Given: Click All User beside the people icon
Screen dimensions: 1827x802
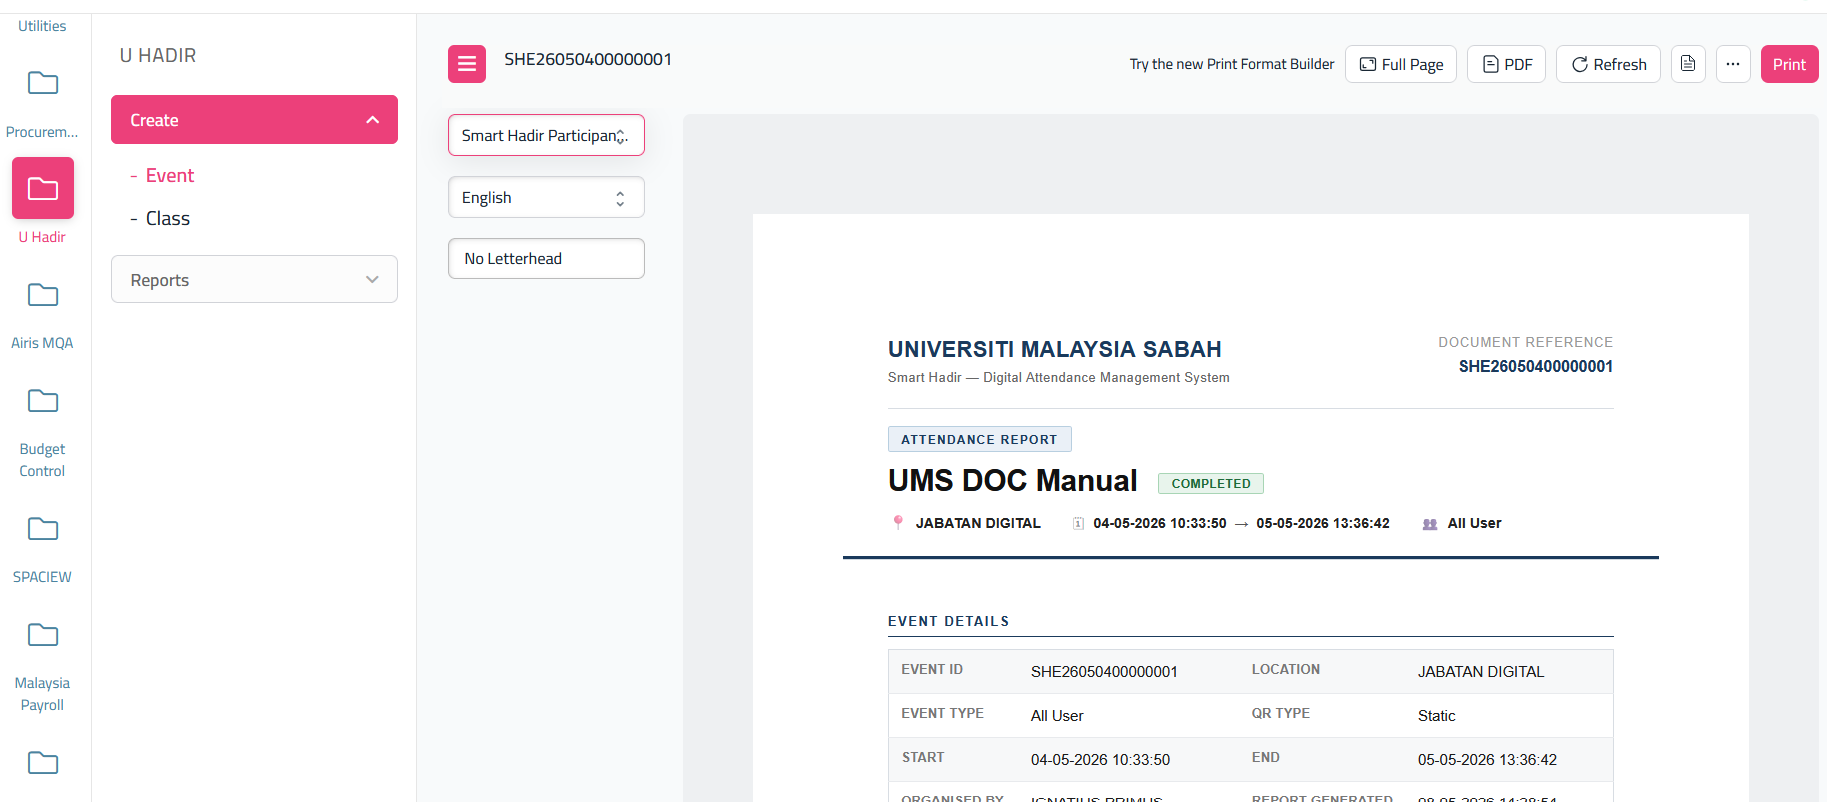Looking at the screenshot, I should pyautogui.click(x=1475, y=523).
